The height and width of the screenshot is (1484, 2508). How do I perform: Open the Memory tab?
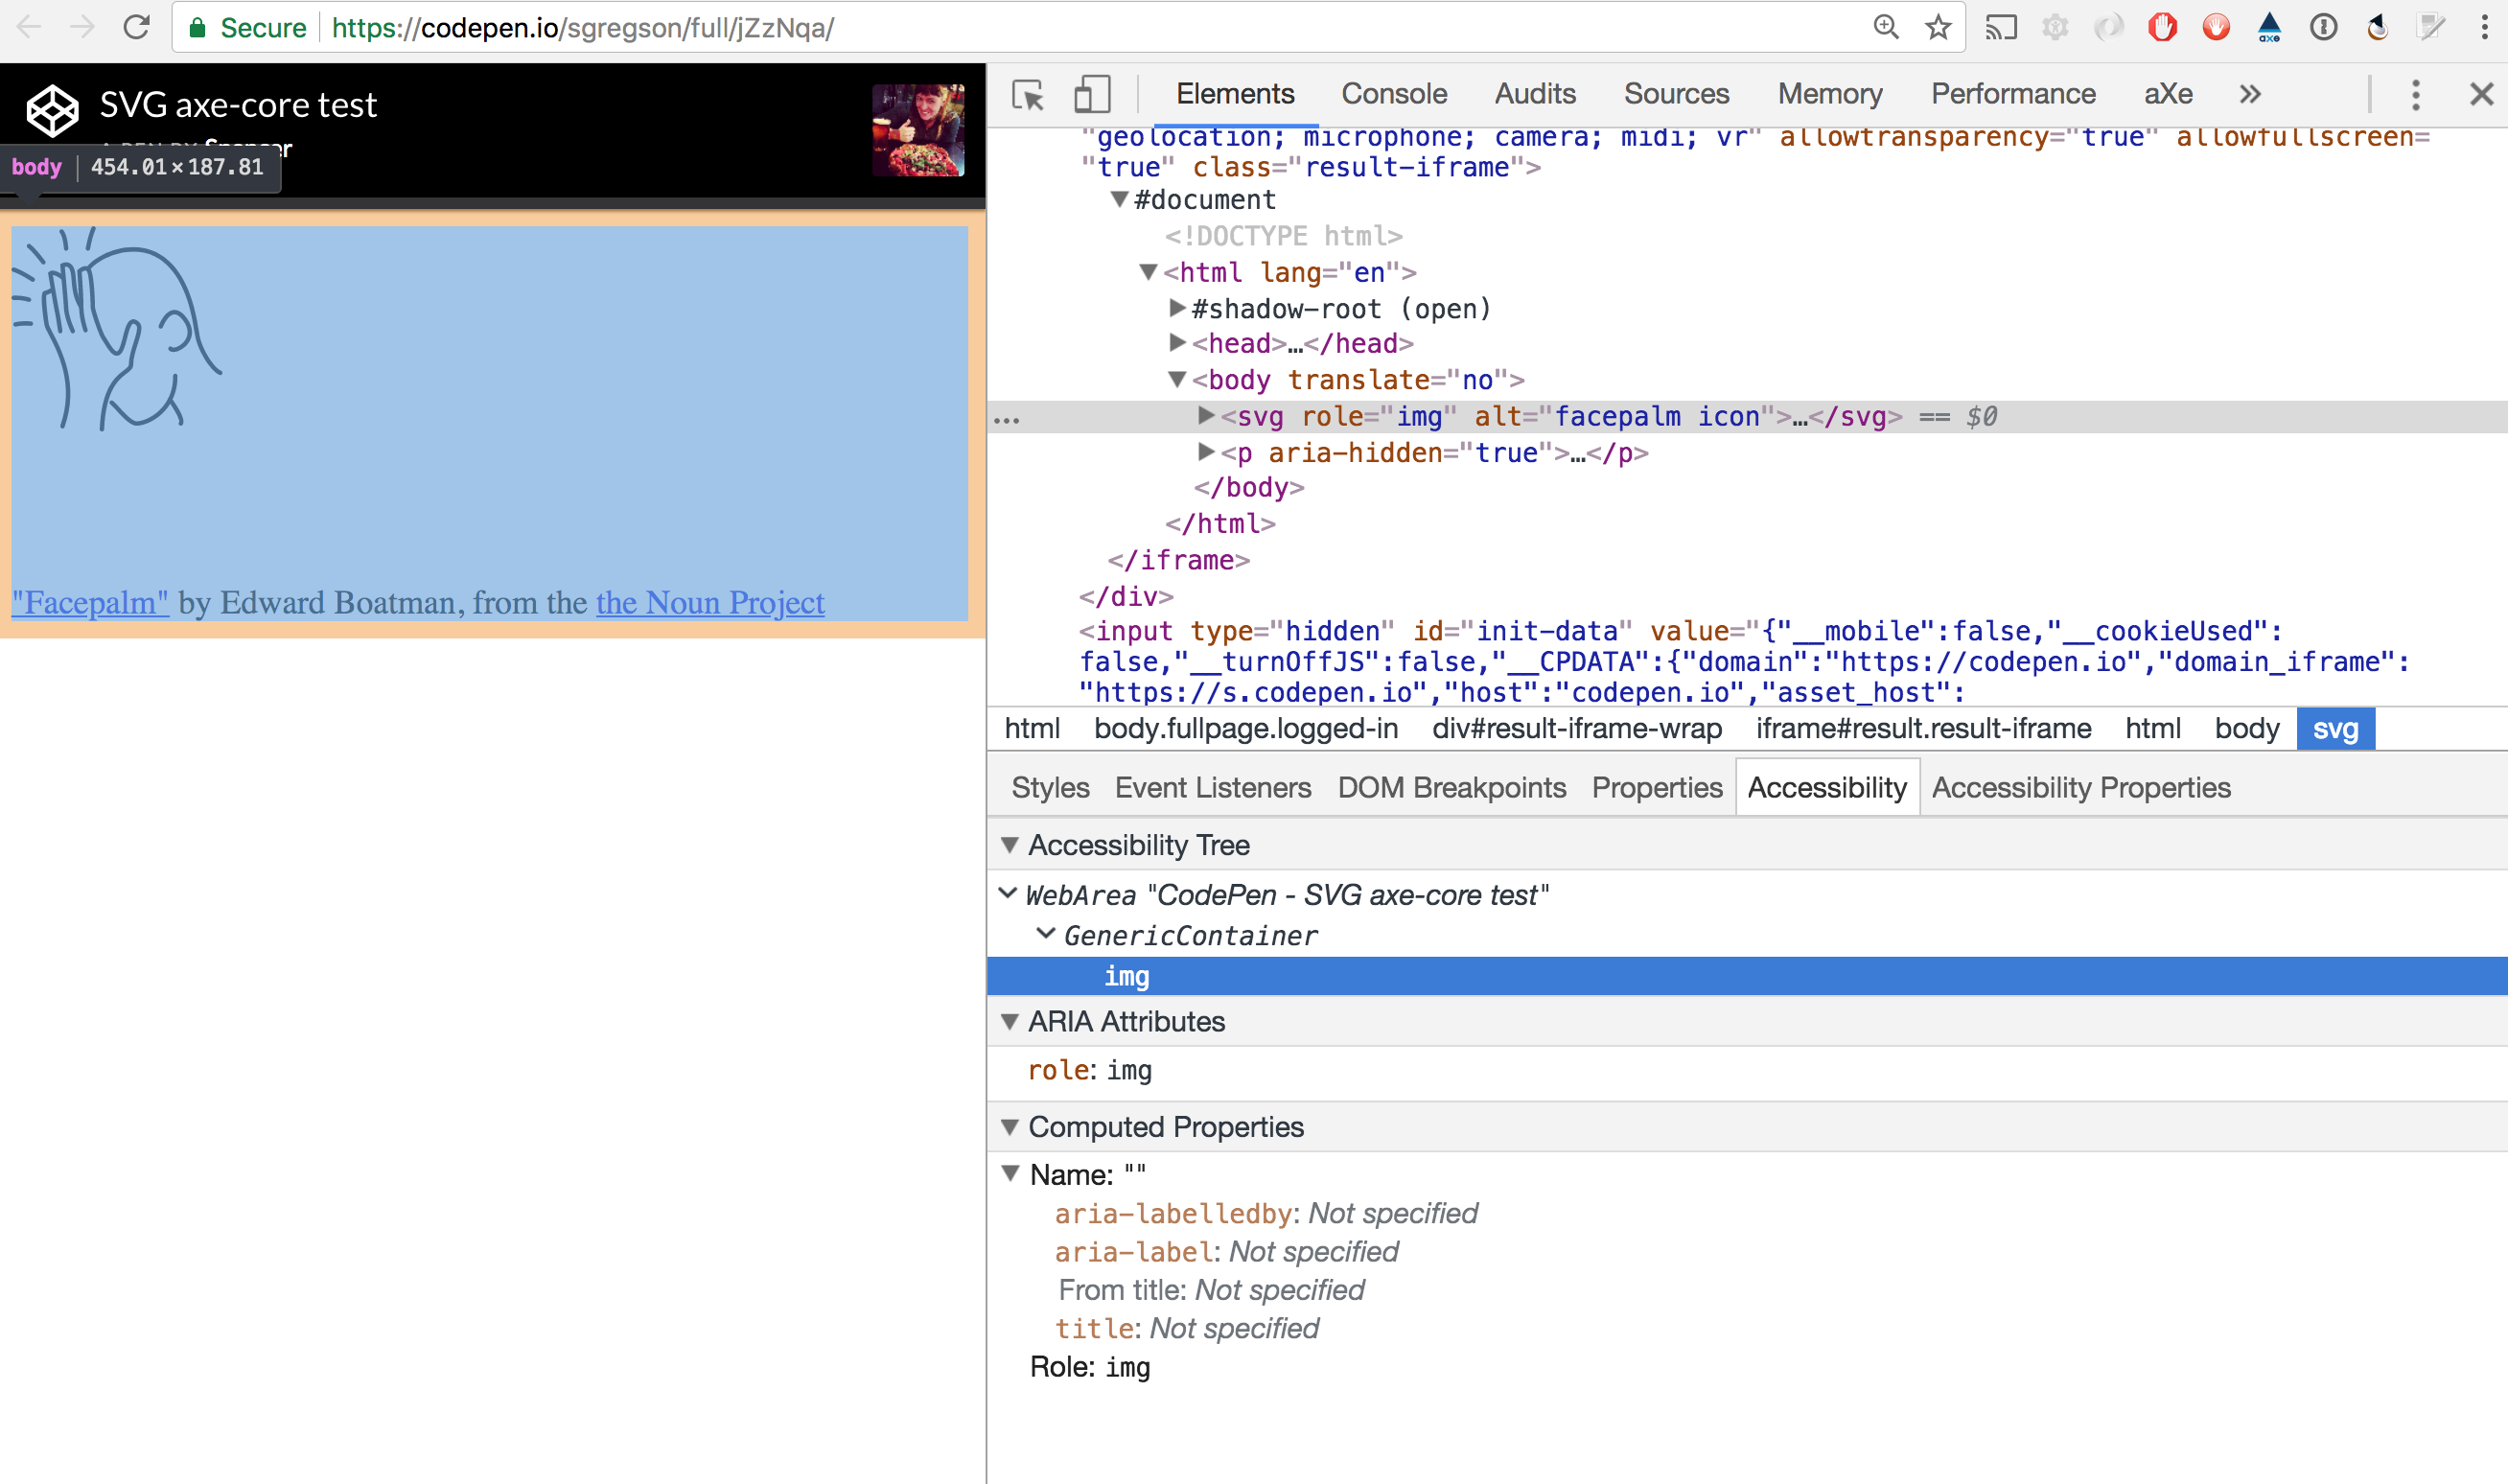click(x=1830, y=94)
